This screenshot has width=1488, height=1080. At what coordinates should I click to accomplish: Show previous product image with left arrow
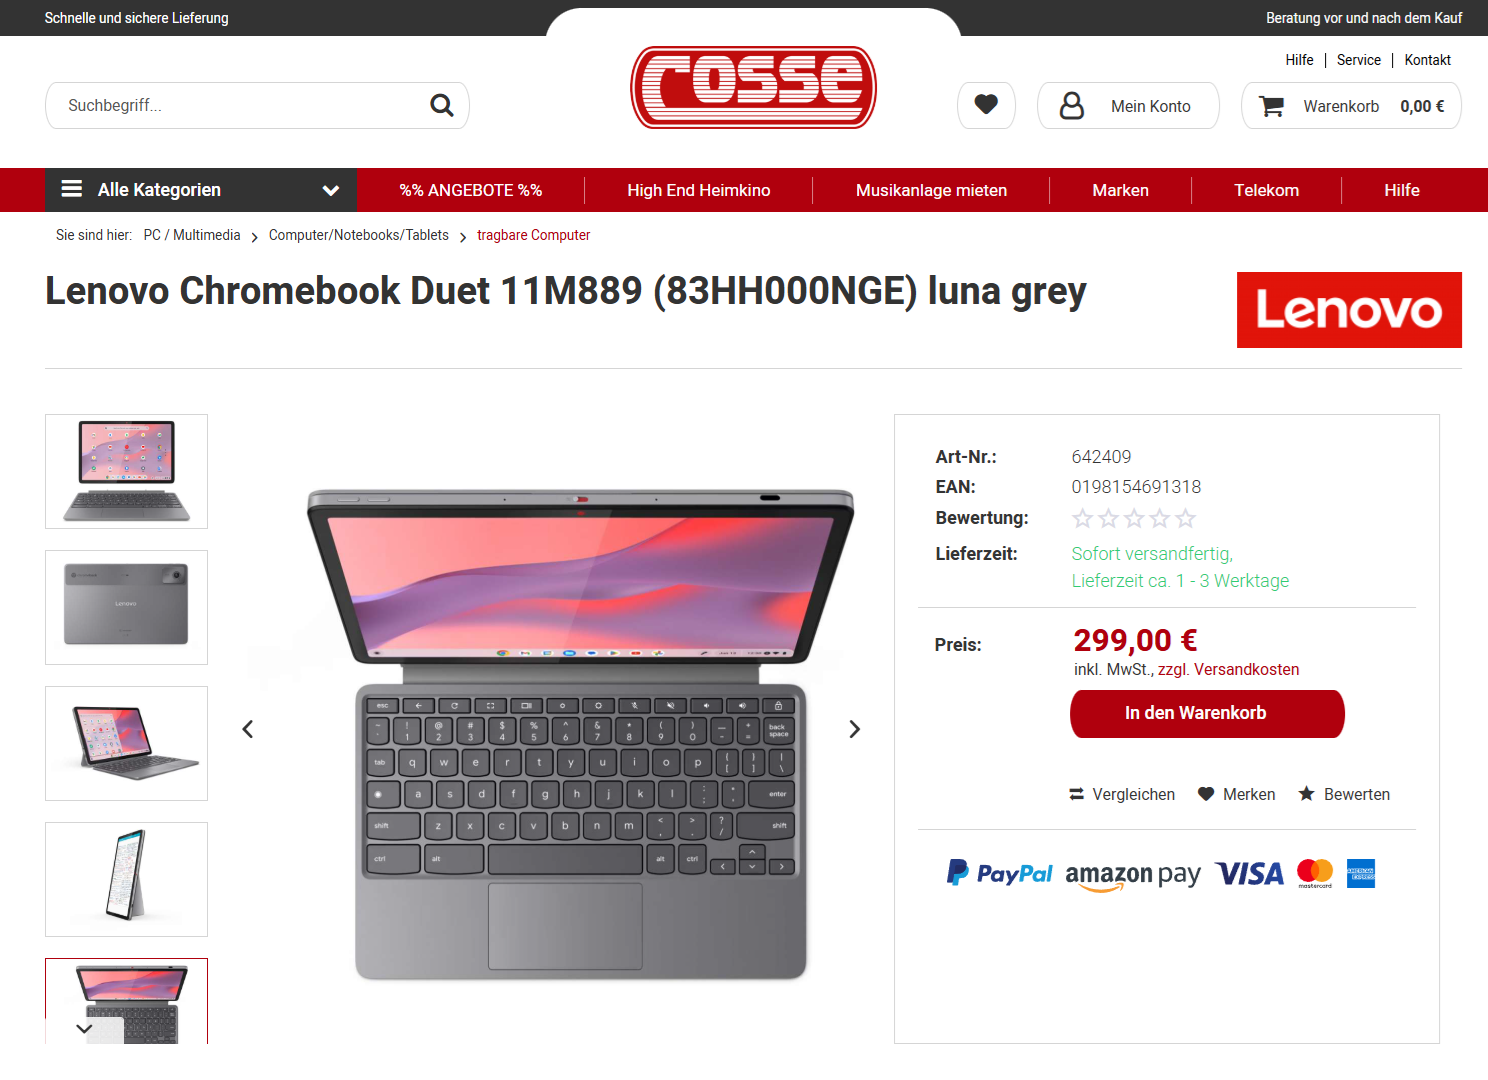coord(248,729)
